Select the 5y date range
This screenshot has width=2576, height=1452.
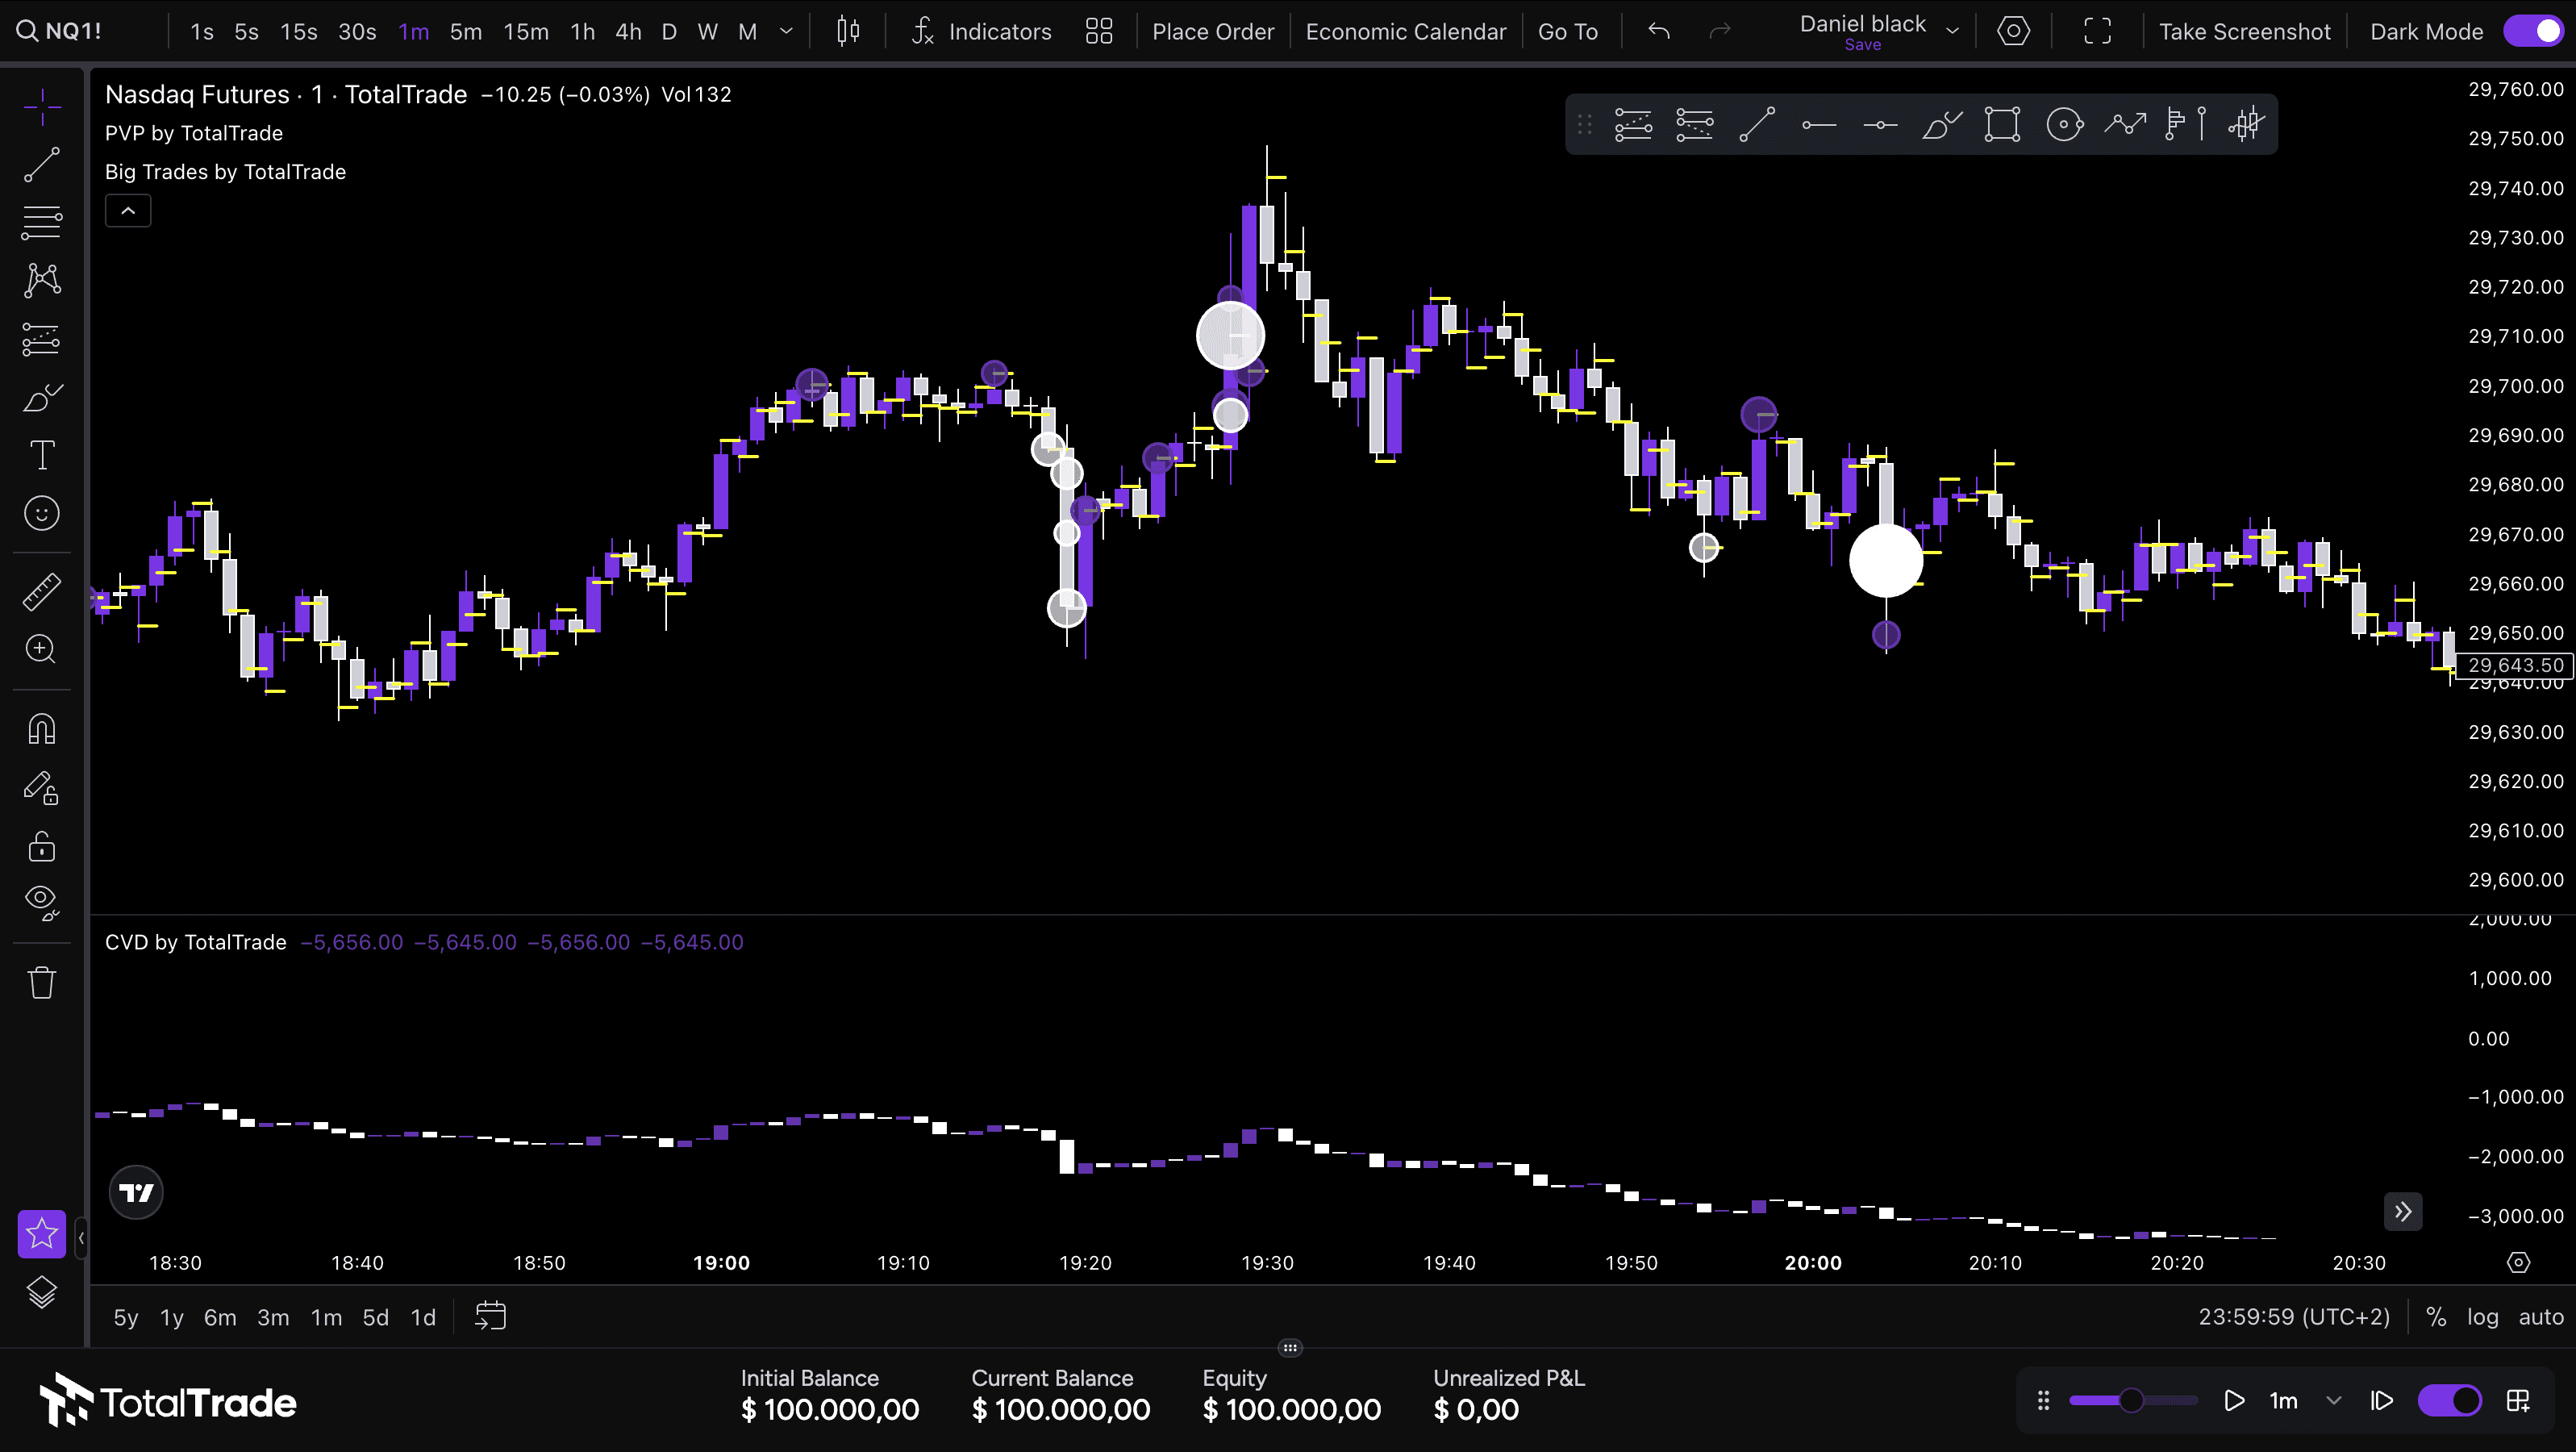tap(126, 1318)
